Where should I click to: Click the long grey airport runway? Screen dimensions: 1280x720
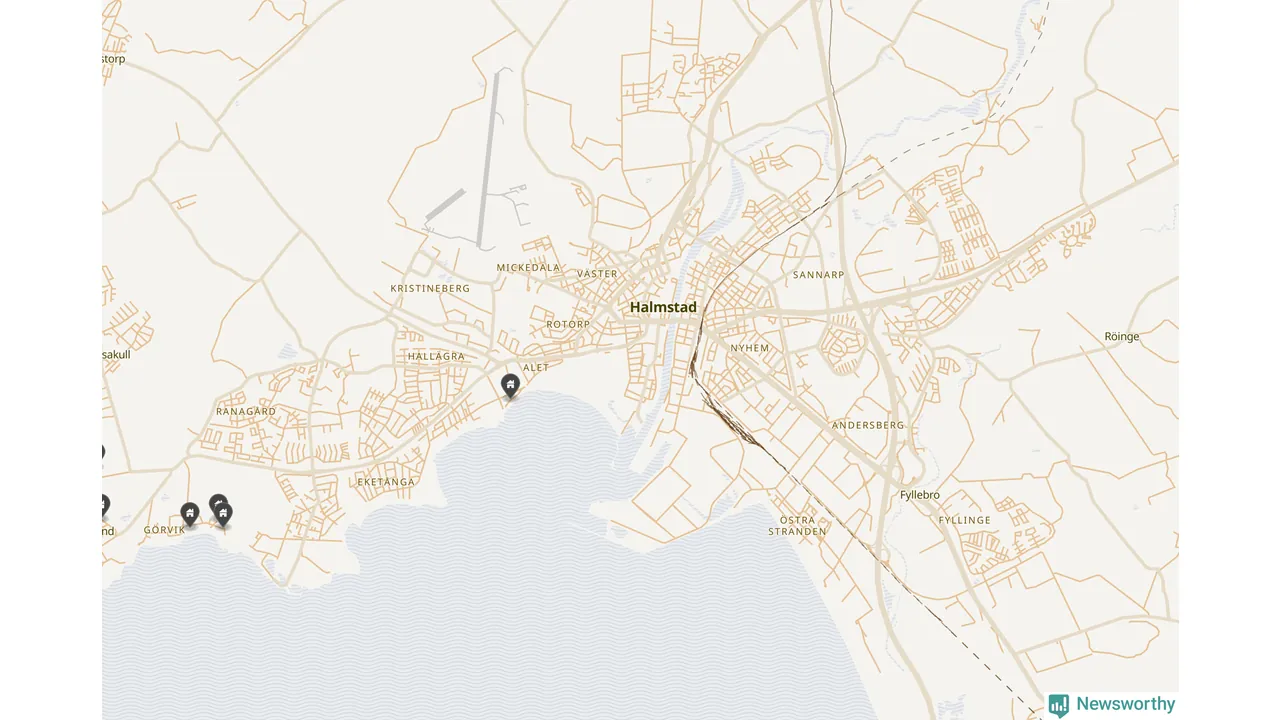click(x=487, y=160)
